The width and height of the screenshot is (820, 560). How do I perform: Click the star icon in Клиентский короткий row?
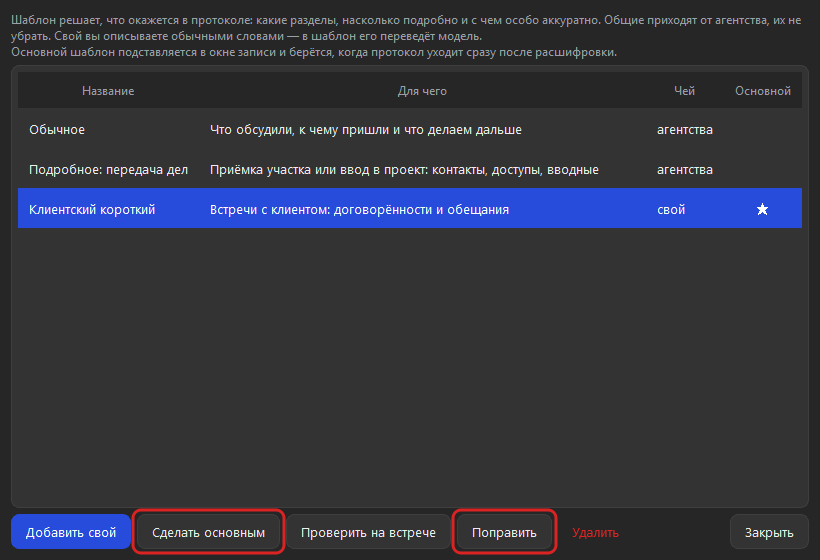(762, 209)
